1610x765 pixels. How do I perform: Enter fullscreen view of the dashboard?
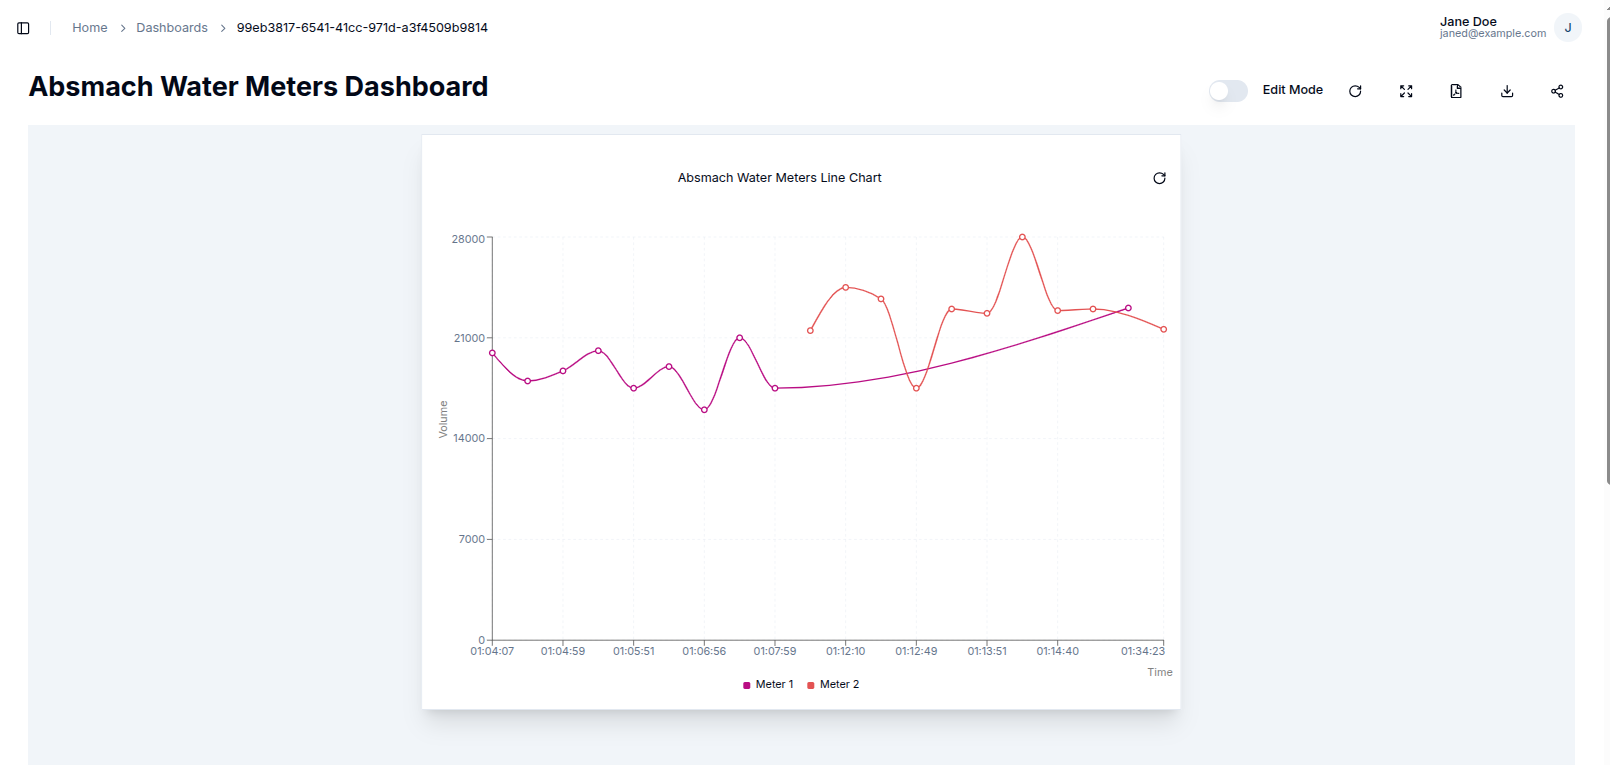coord(1406,91)
